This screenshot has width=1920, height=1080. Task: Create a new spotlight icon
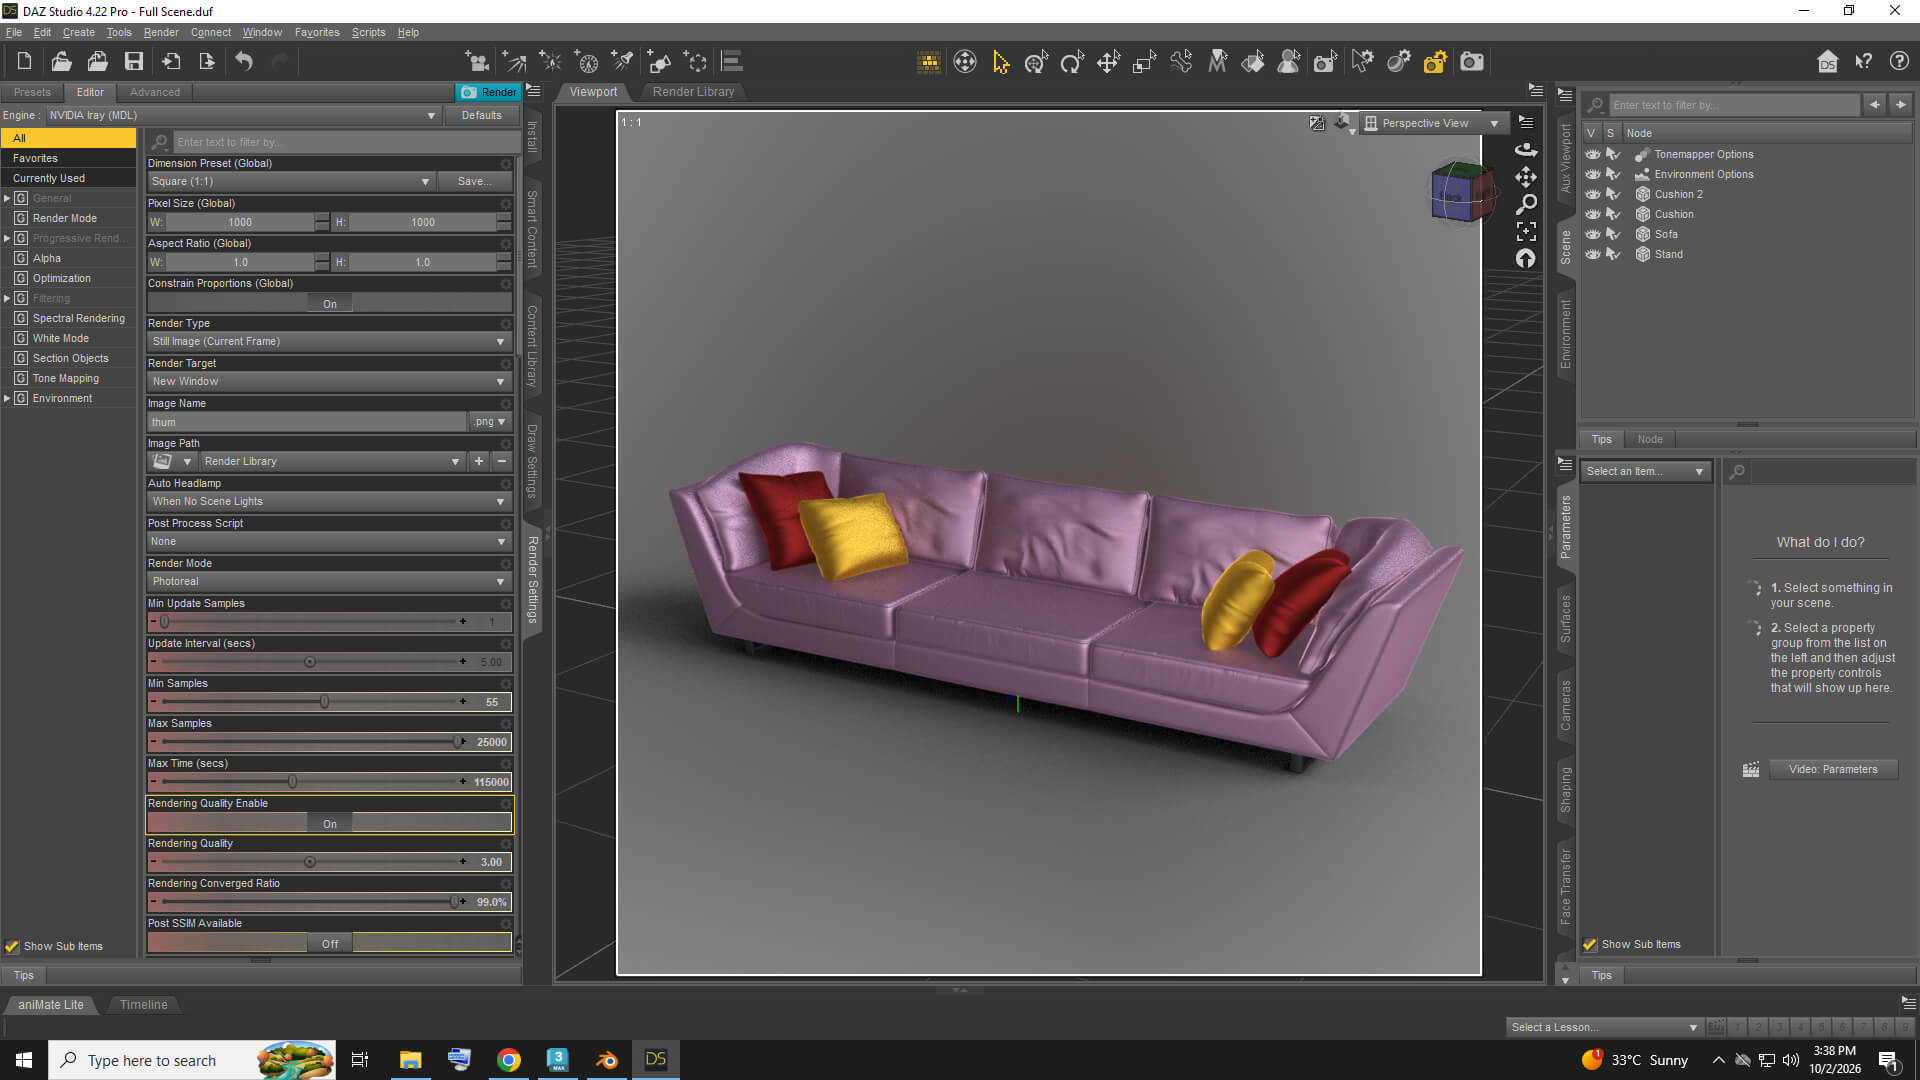(622, 62)
